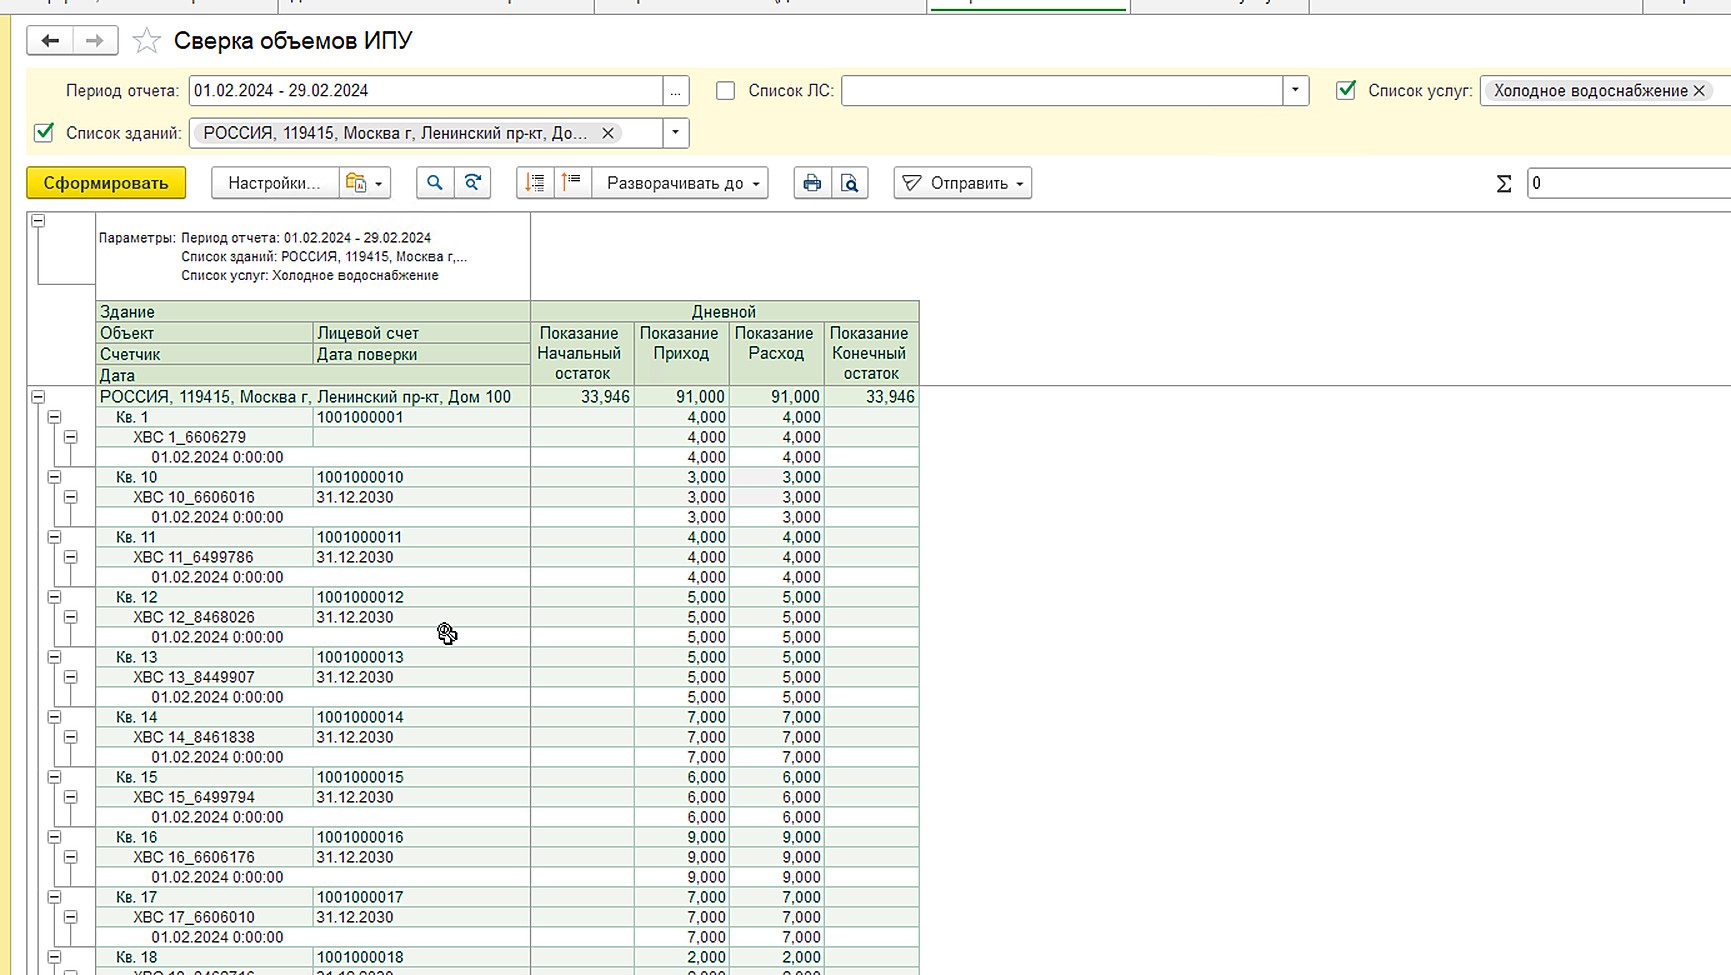Select the meter cell ХВС 15_6499794
This screenshot has width=1731, height=975.
click(x=204, y=797)
